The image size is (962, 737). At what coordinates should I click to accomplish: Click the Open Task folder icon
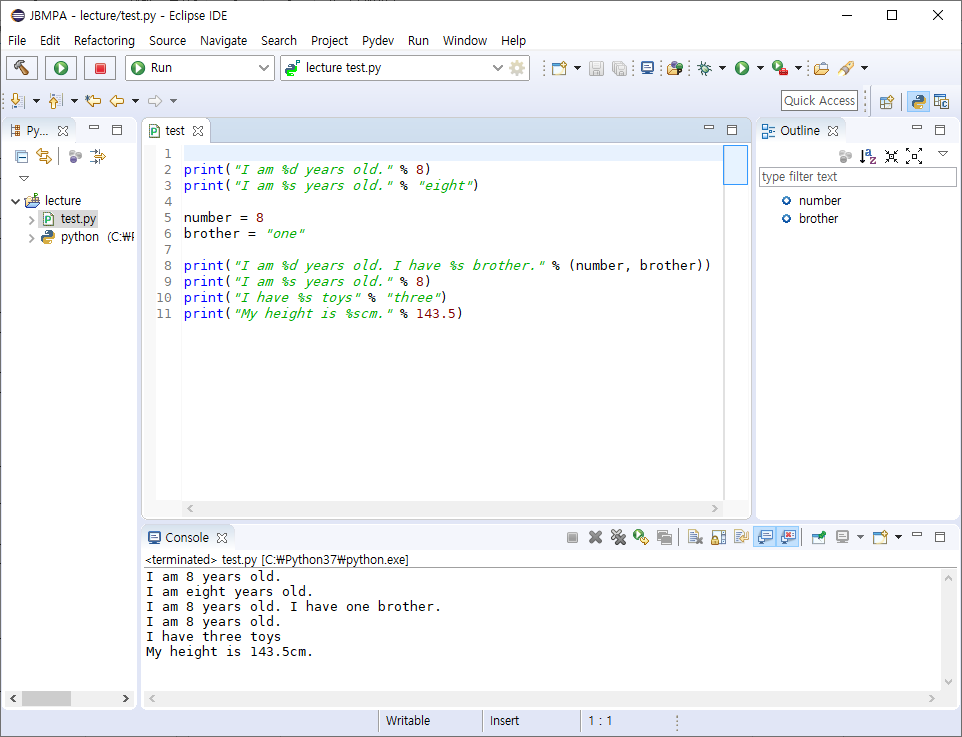point(822,68)
